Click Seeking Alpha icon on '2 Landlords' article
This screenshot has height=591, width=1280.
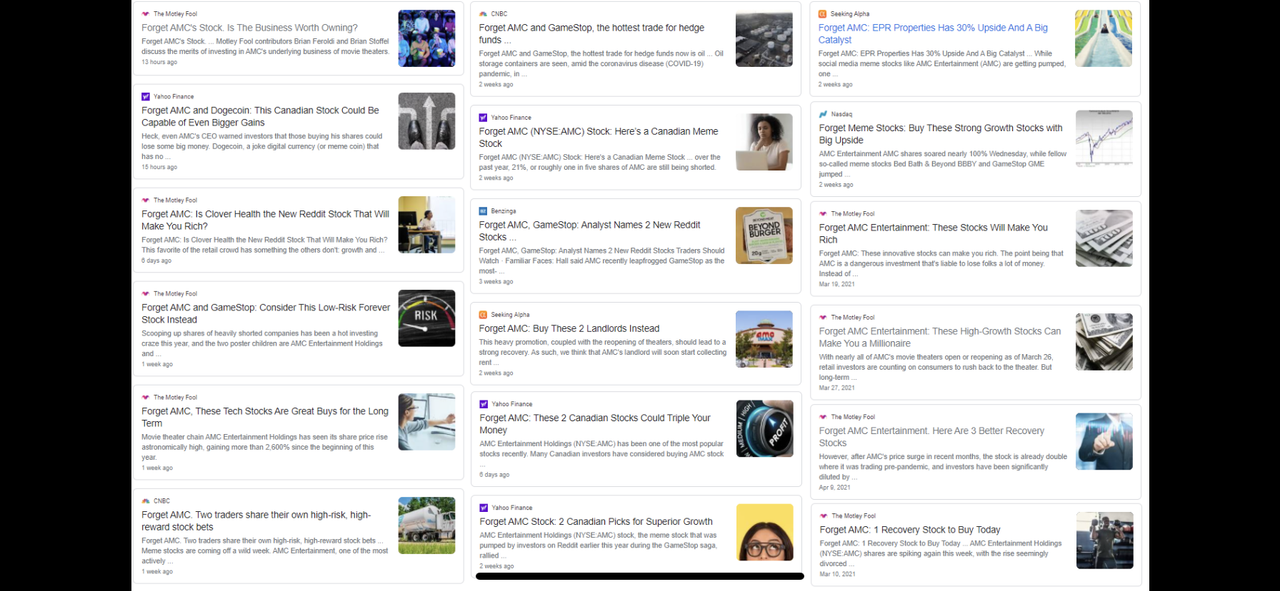tap(483, 314)
